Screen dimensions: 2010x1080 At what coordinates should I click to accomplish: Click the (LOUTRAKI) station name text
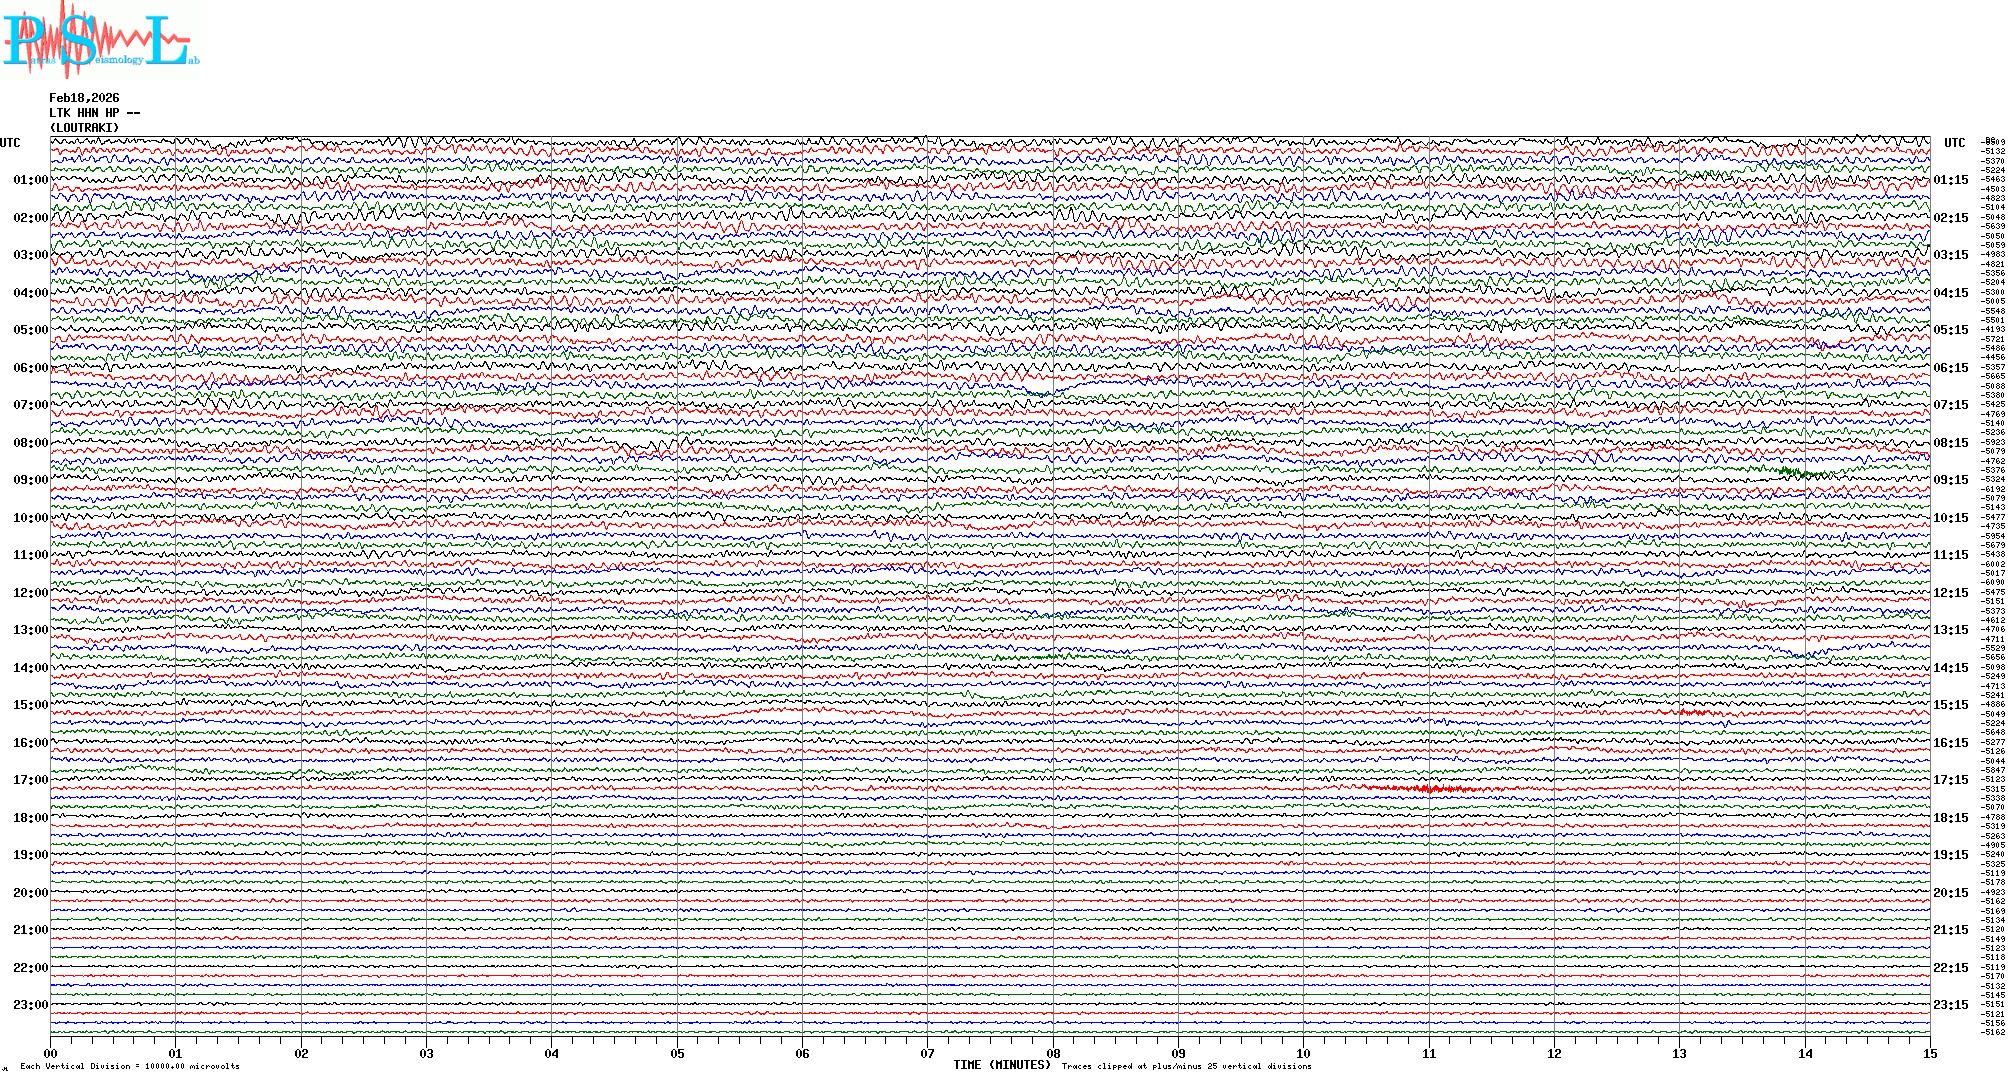click(x=84, y=128)
